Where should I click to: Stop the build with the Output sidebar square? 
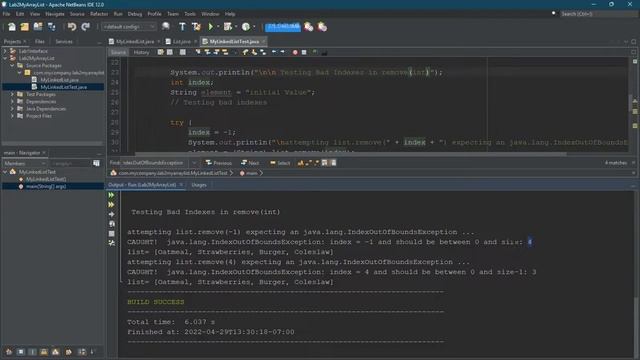111,233
